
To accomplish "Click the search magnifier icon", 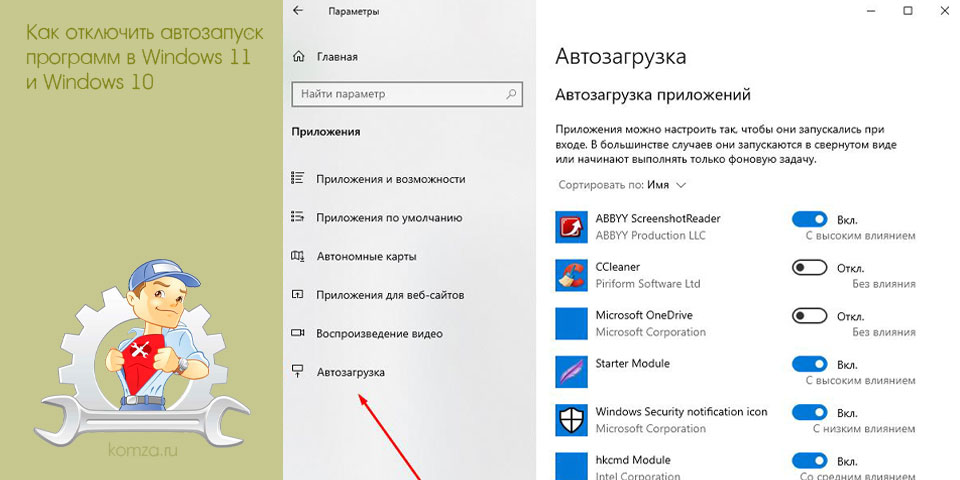I will point(511,94).
